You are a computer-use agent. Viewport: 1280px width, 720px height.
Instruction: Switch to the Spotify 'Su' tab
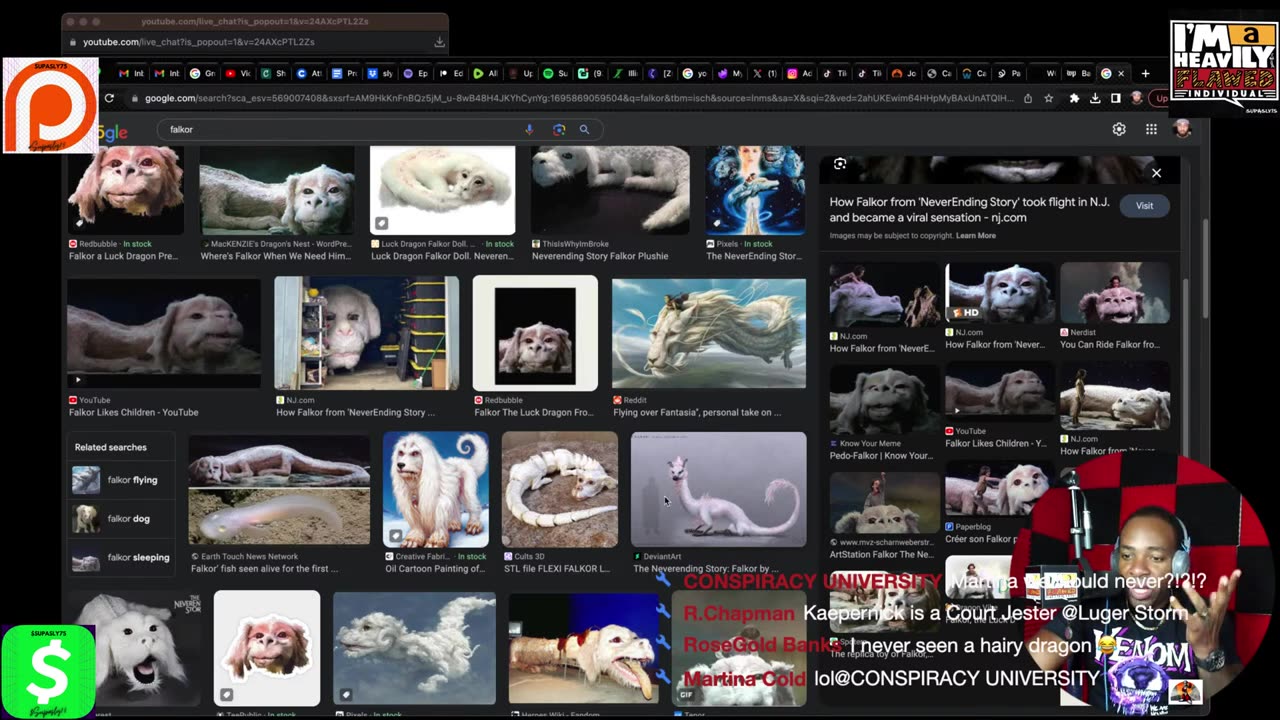[554, 73]
